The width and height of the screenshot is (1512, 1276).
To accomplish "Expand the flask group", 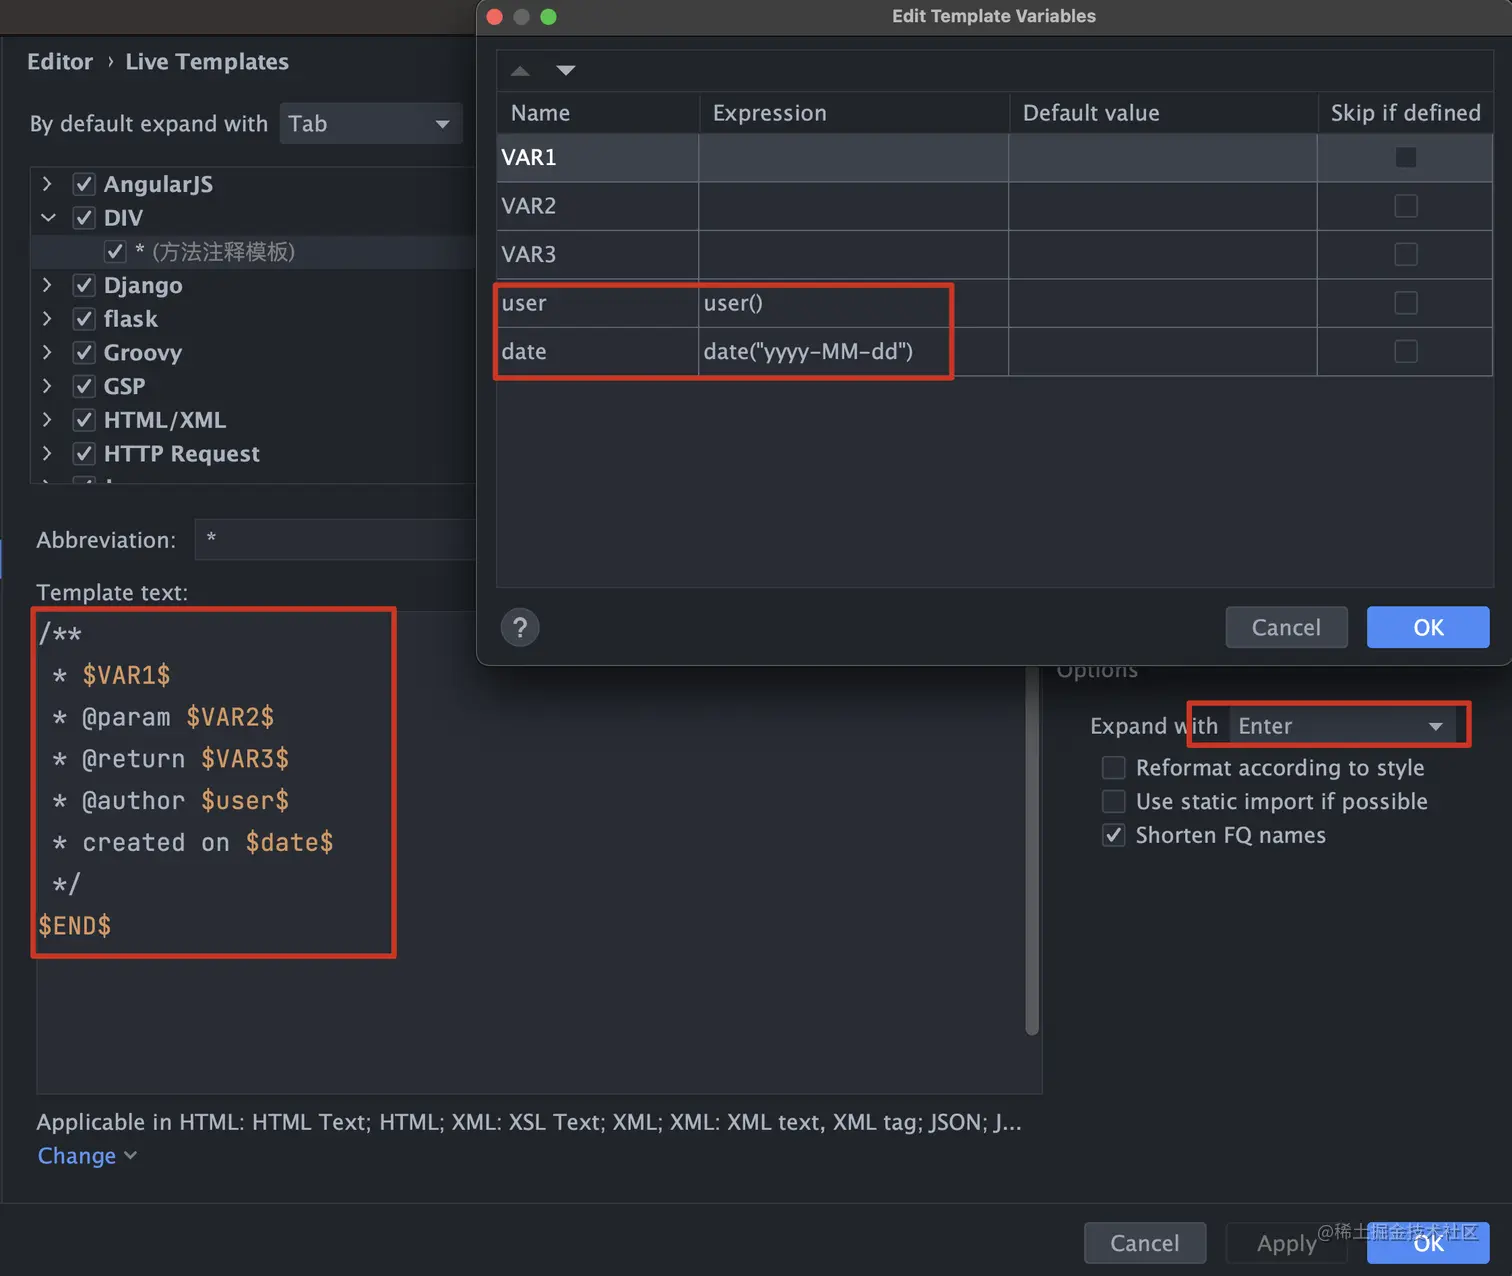I will [x=47, y=319].
